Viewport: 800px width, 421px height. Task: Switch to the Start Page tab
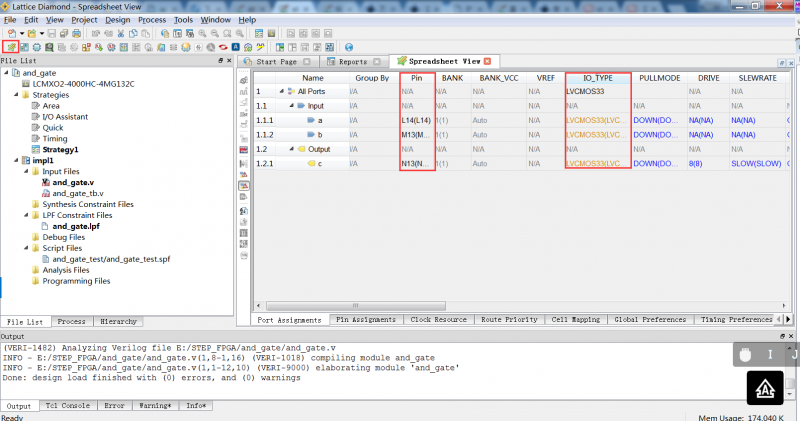pyautogui.click(x=276, y=61)
